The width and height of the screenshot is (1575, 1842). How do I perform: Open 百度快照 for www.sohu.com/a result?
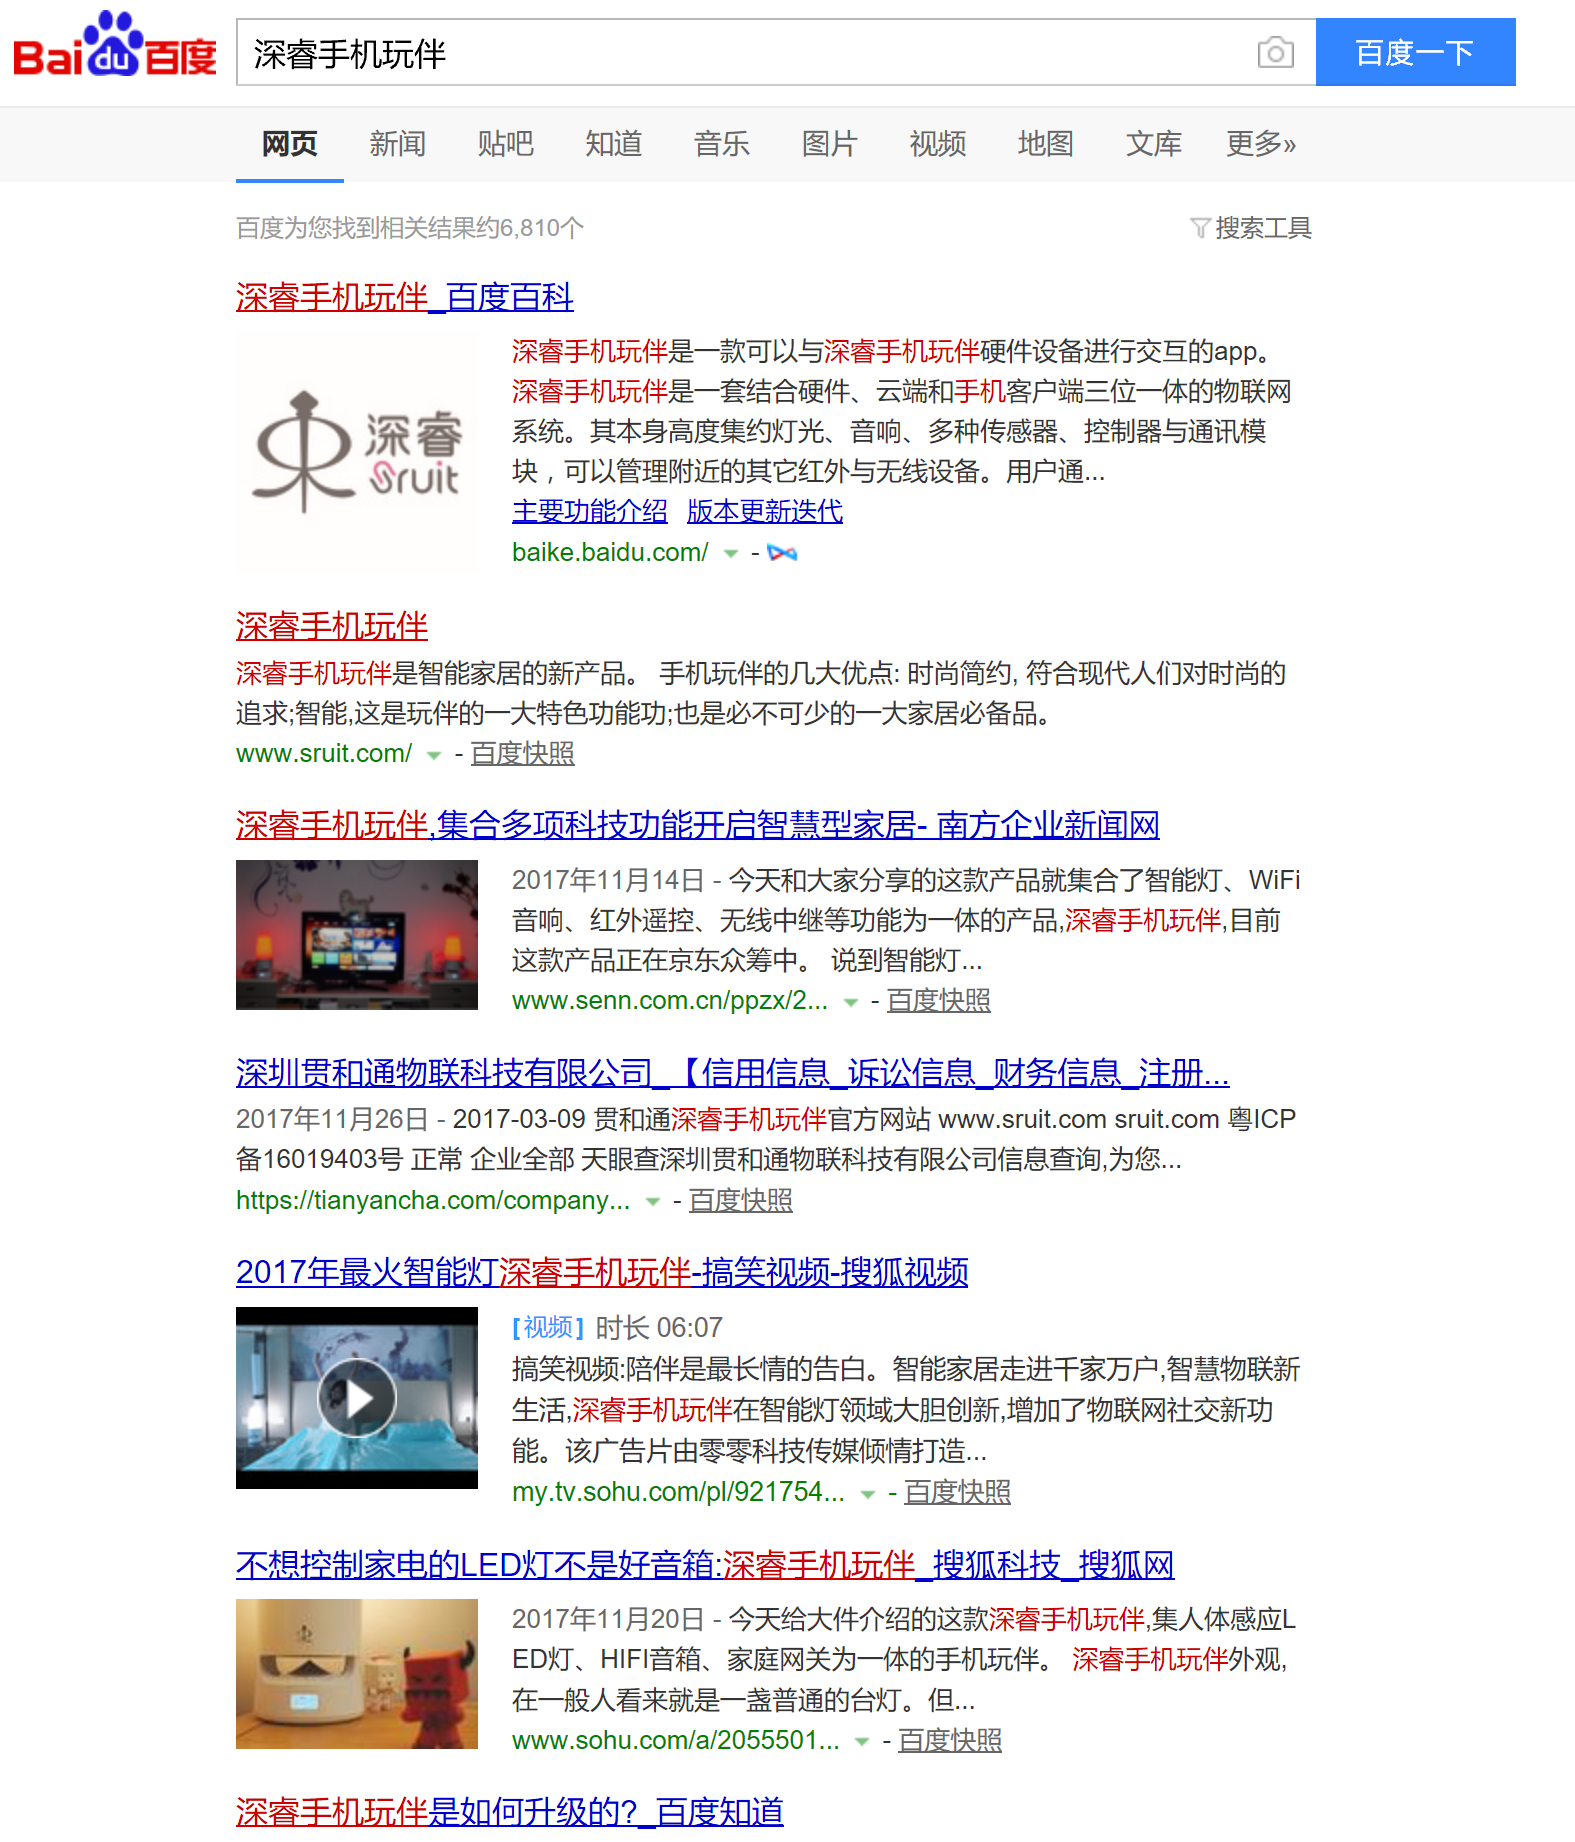coord(950,1741)
